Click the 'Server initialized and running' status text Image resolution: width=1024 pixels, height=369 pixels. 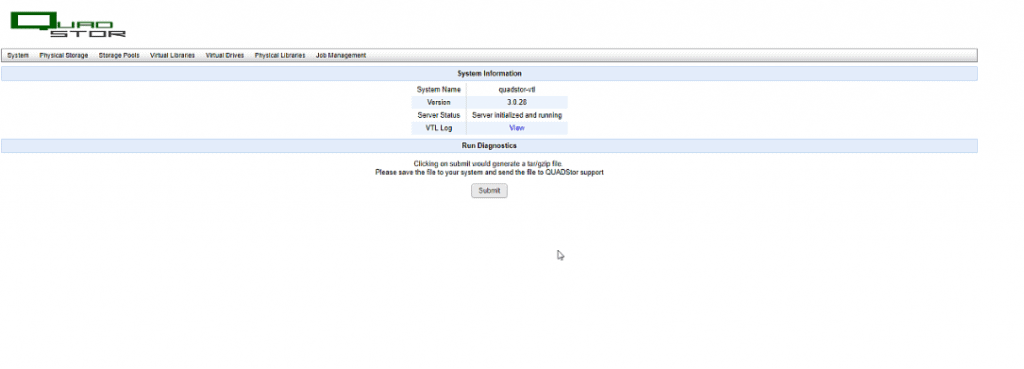click(x=517, y=116)
